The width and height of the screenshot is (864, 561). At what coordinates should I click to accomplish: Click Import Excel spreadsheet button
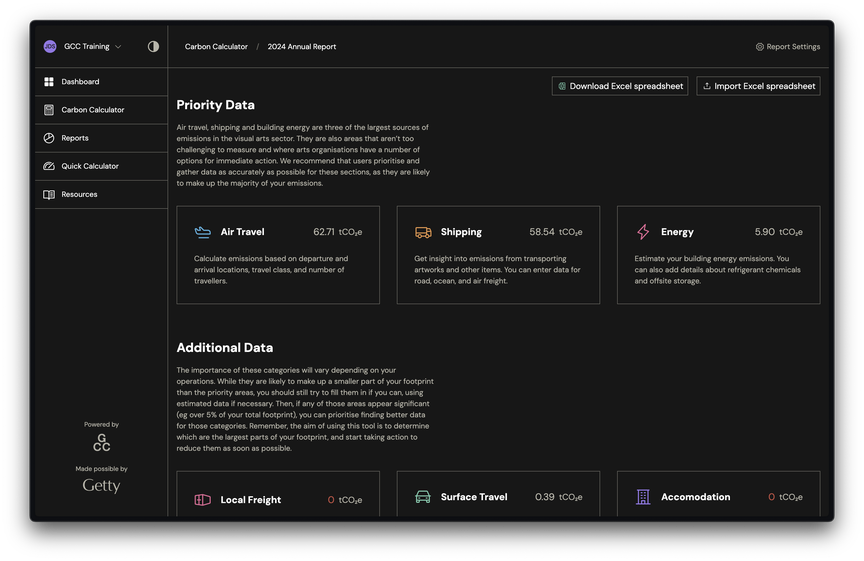coord(758,86)
